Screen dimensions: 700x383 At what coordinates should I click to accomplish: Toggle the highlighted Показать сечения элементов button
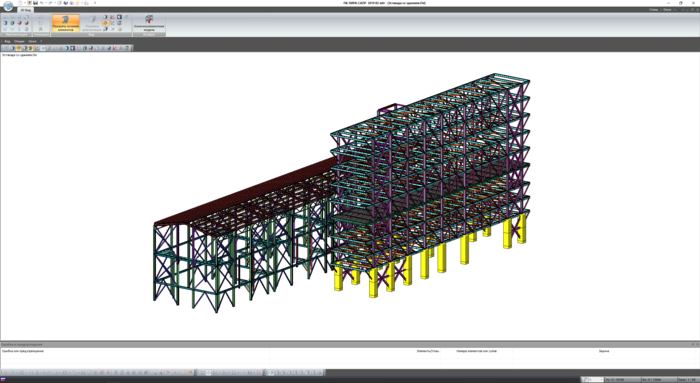click(66, 23)
